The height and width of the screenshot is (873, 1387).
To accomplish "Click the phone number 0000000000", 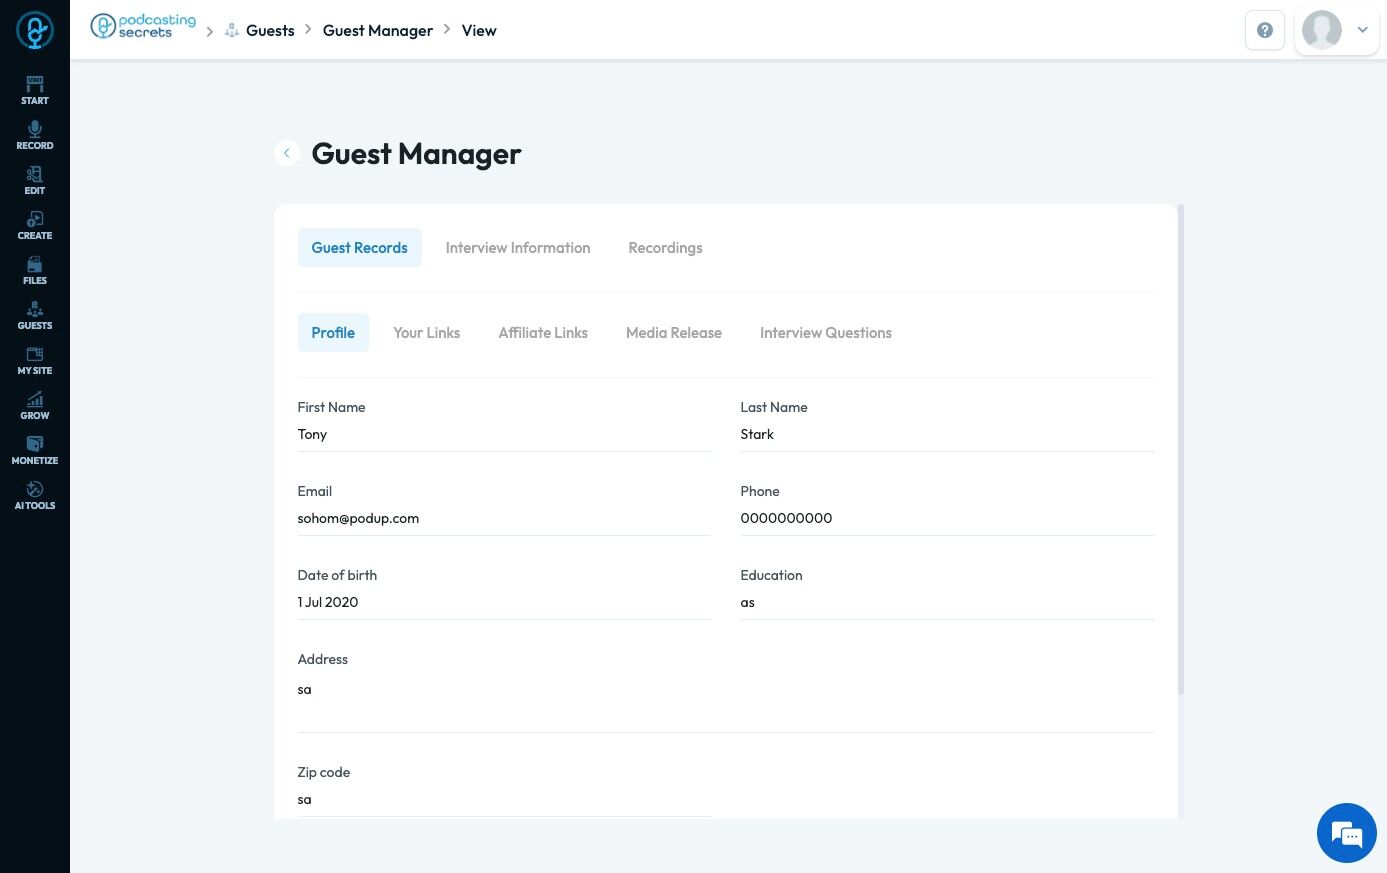I will [x=786, y=518].
